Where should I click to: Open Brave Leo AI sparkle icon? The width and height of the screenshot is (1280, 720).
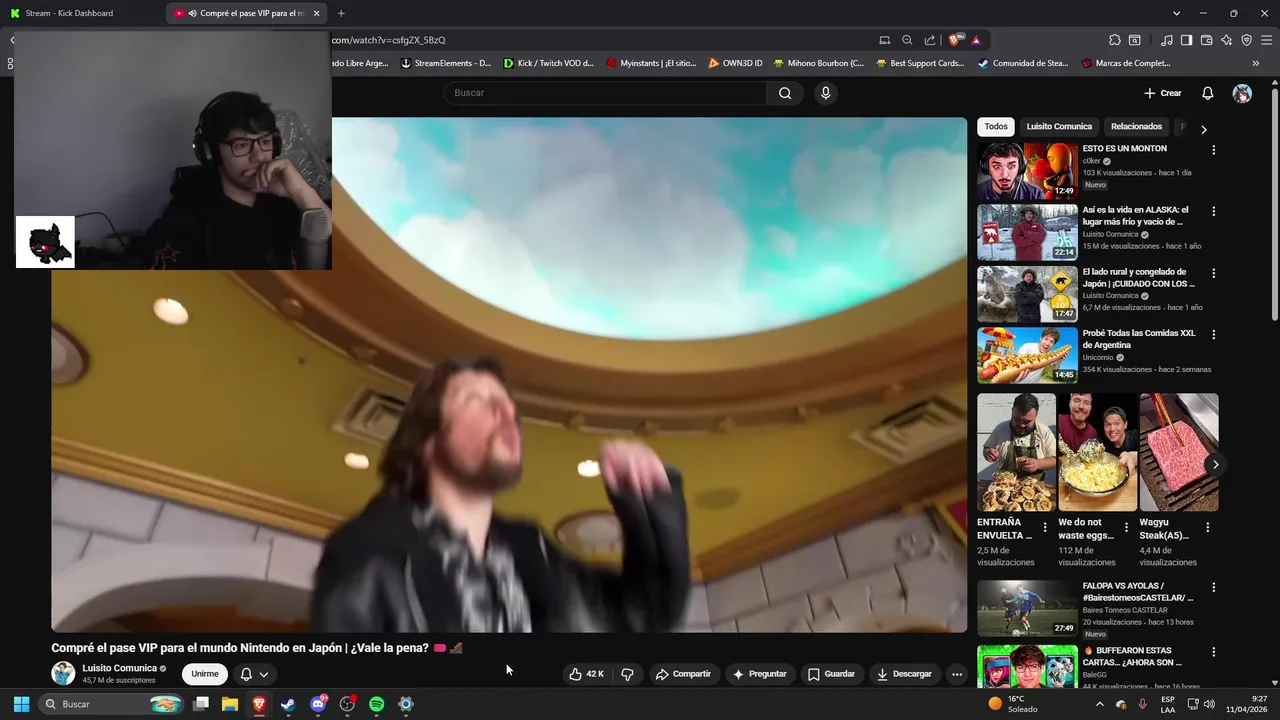(x=1226, y=40)
